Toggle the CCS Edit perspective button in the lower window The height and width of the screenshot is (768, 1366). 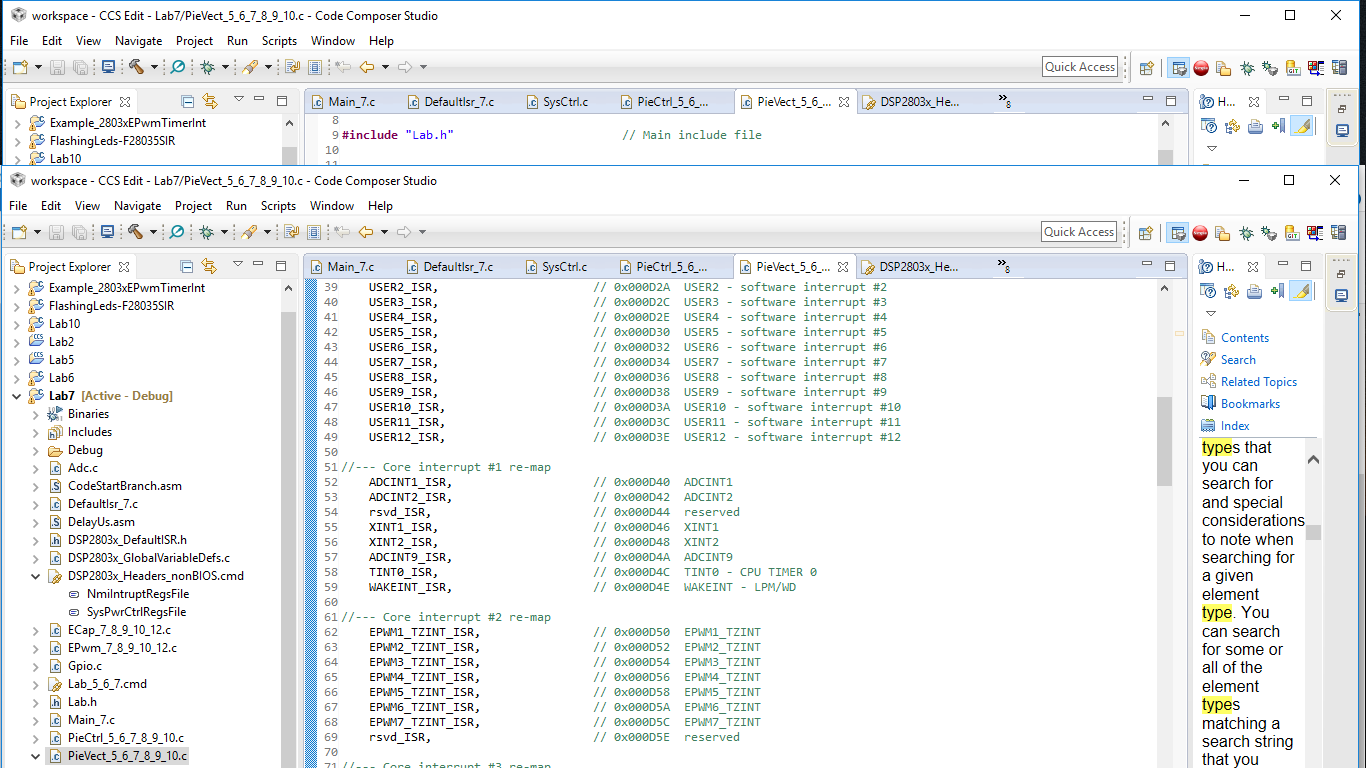click(1178, 233)
